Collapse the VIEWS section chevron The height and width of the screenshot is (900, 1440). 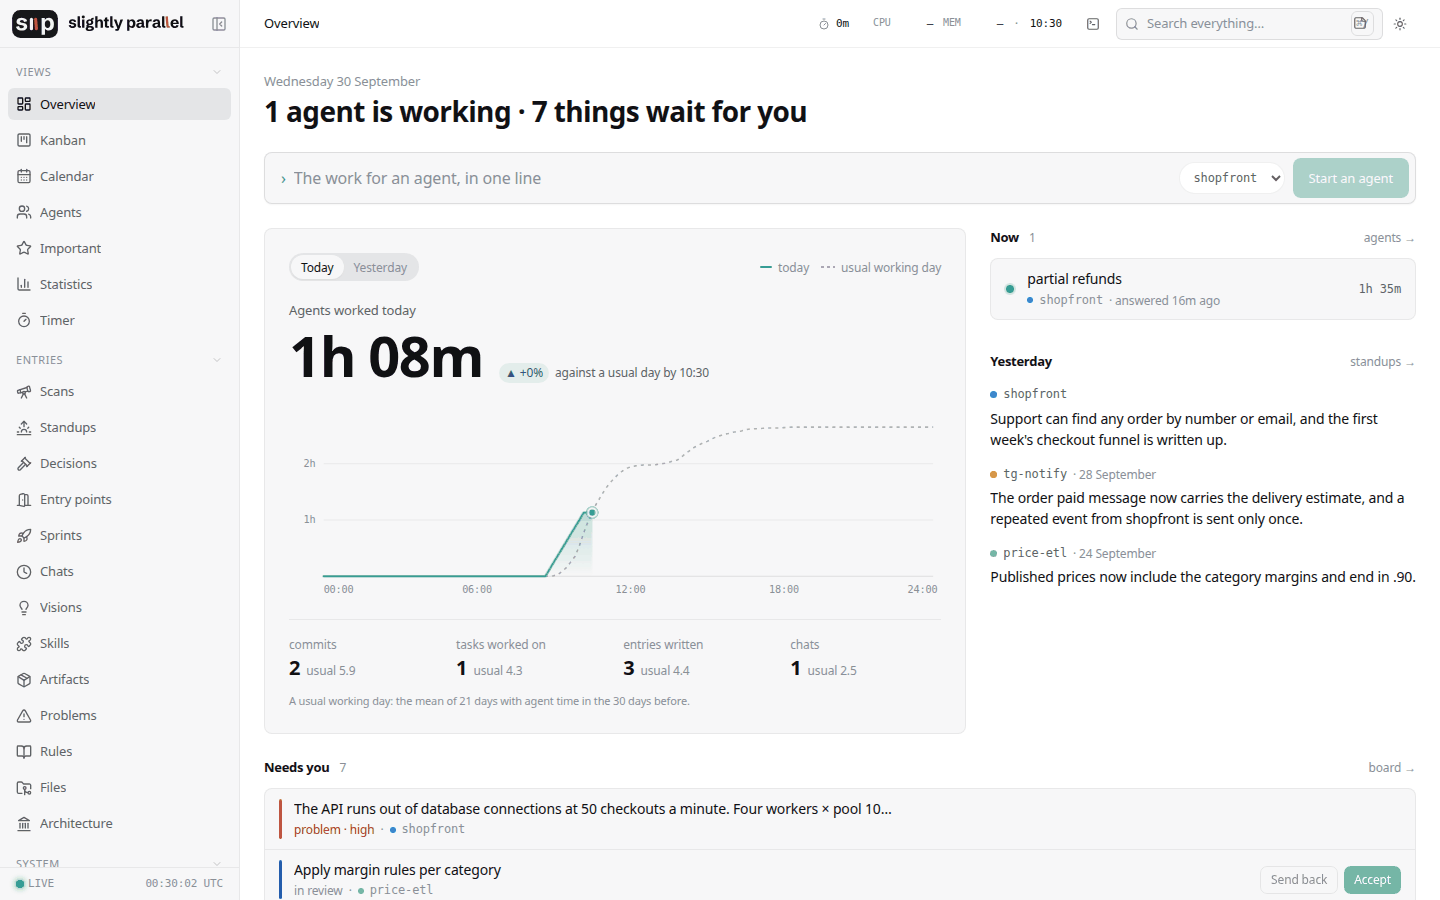tap(217, 72)
